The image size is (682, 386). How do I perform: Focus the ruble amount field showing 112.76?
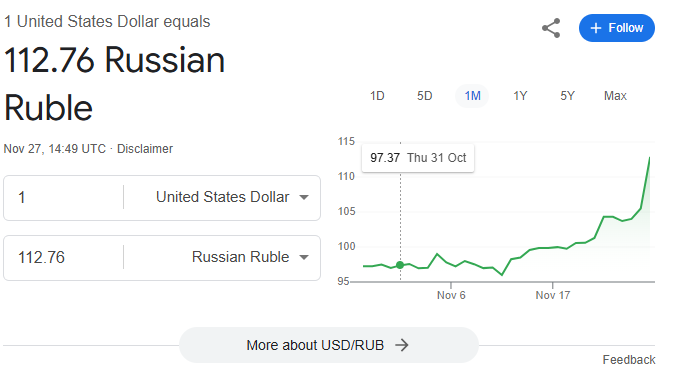(64, 258)
